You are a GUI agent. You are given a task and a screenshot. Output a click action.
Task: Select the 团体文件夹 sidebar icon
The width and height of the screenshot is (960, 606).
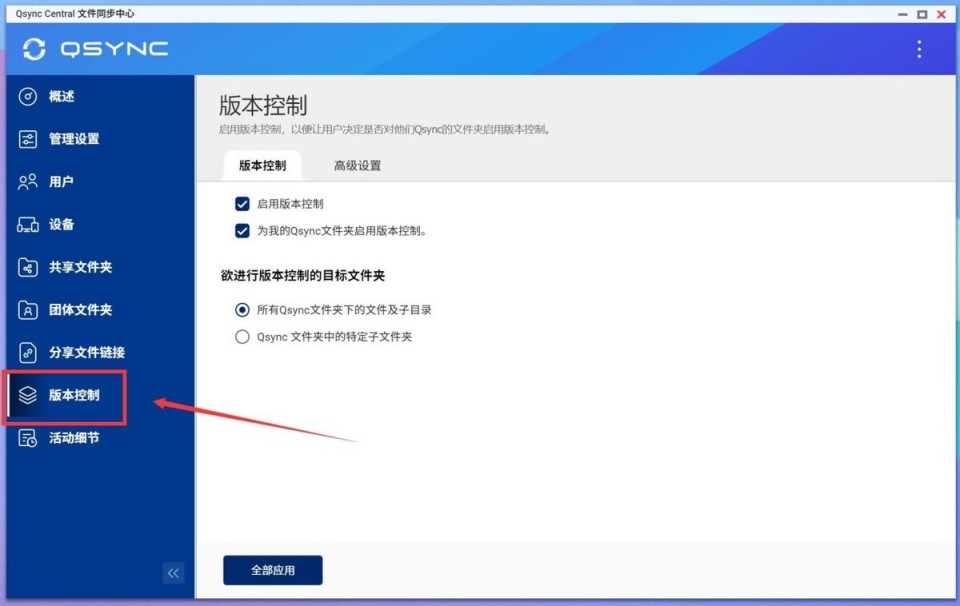coord(28,310)
